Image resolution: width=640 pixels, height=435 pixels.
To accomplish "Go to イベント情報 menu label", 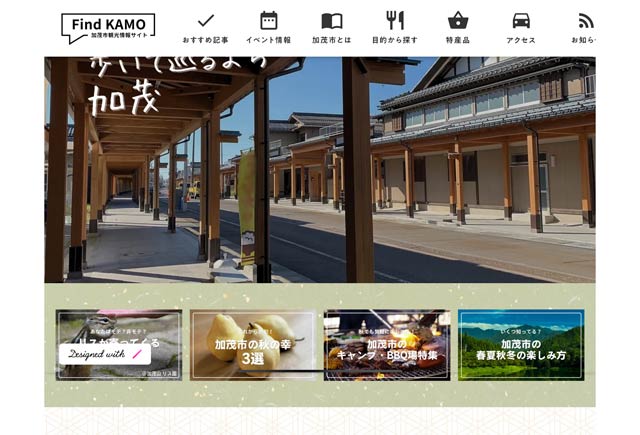I will (269, 40).
